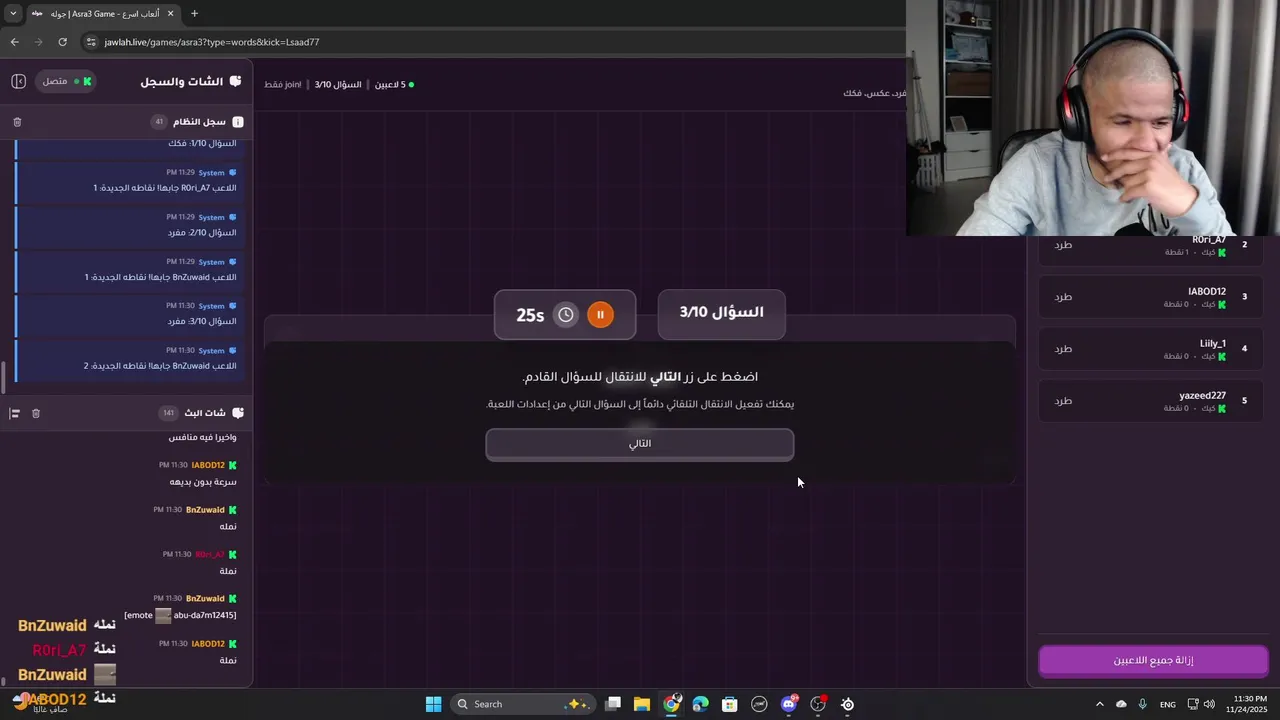The height and width of the screenshot is (720, 1280).
Task: Clear the system log with trash icon
Action: coord(17,122)
